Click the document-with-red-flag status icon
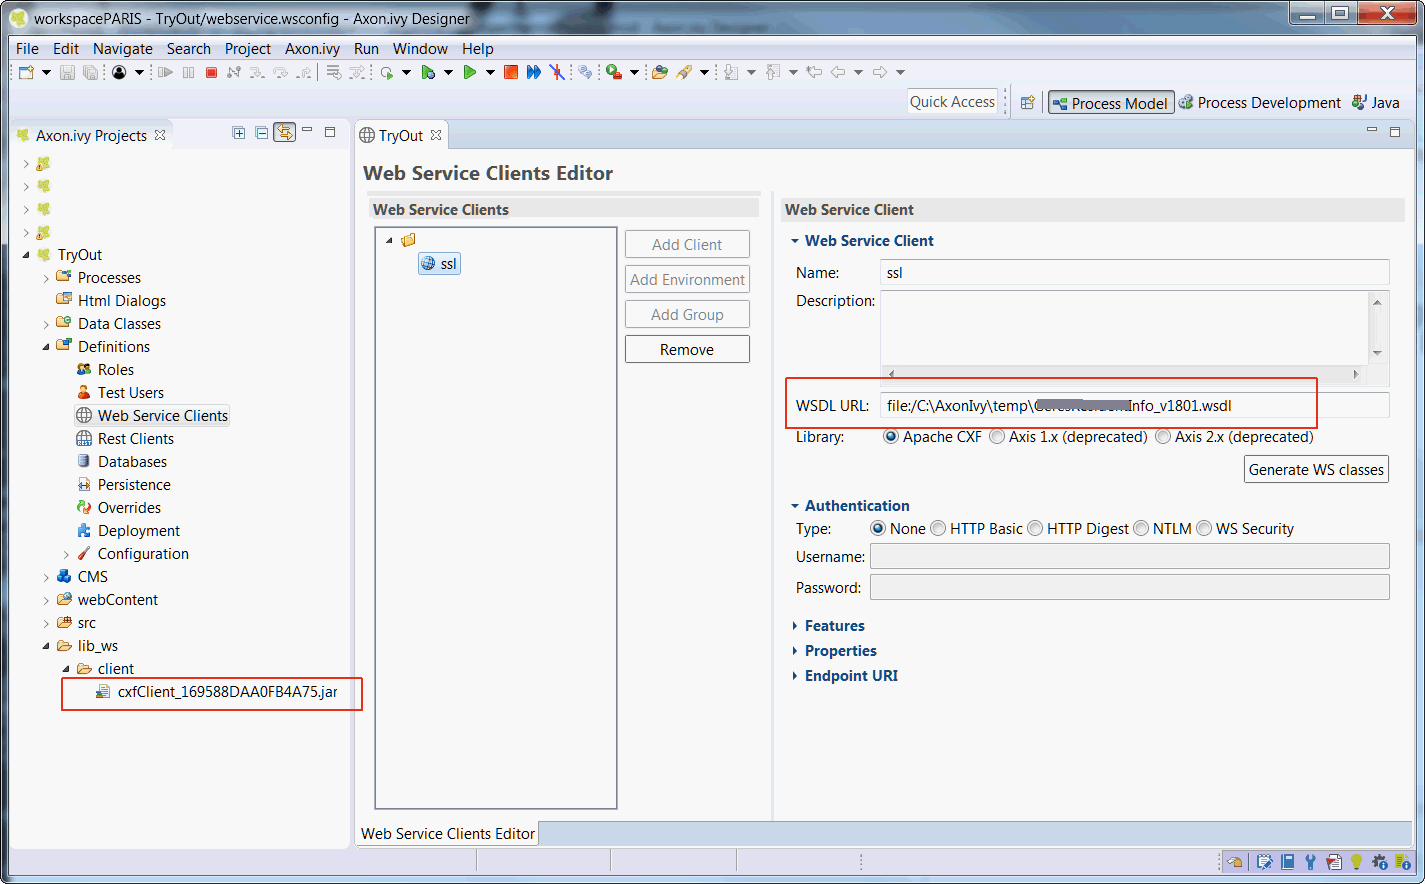This screenshot has height=884, width=1425. point(1334,861)
